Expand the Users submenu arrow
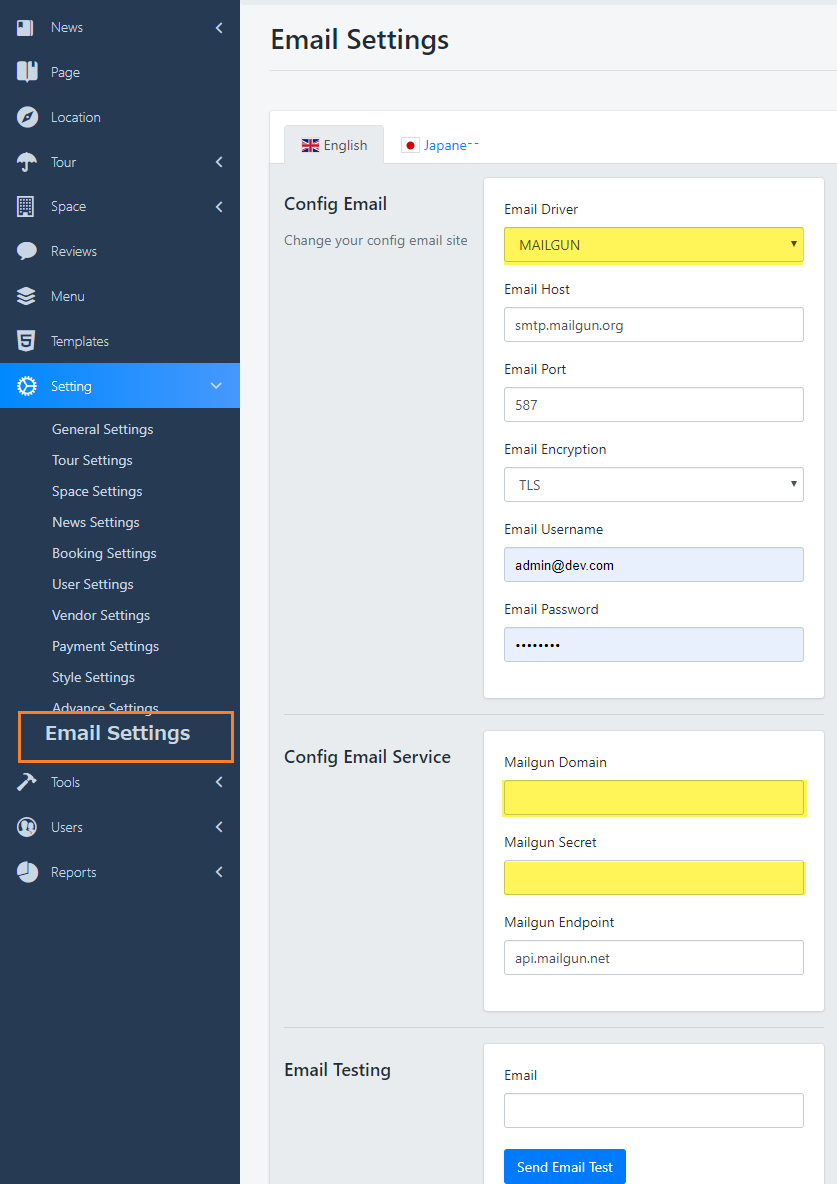The width and height of the screenshot is (837, 1184). (x=219, y=827)
